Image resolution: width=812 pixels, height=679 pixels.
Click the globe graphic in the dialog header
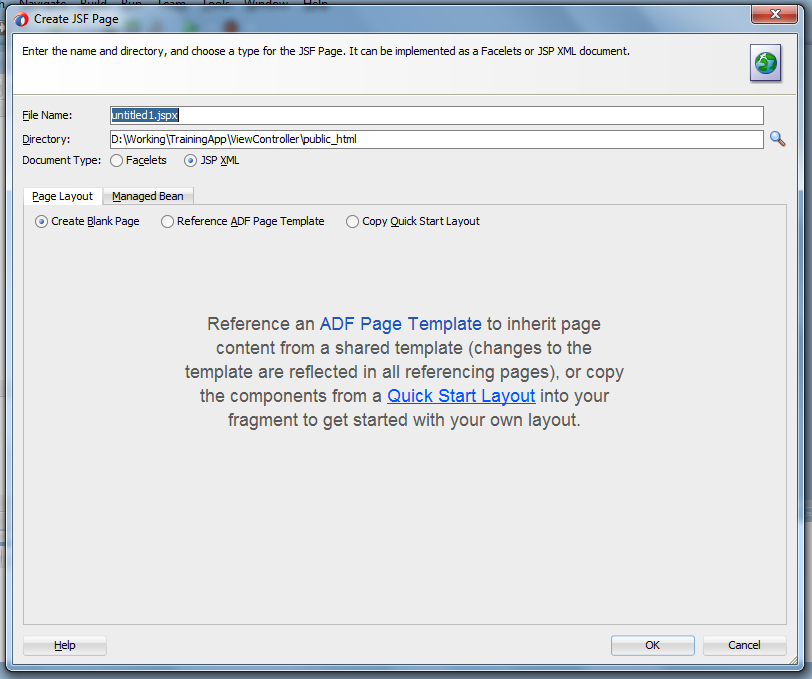pos(765,62)
